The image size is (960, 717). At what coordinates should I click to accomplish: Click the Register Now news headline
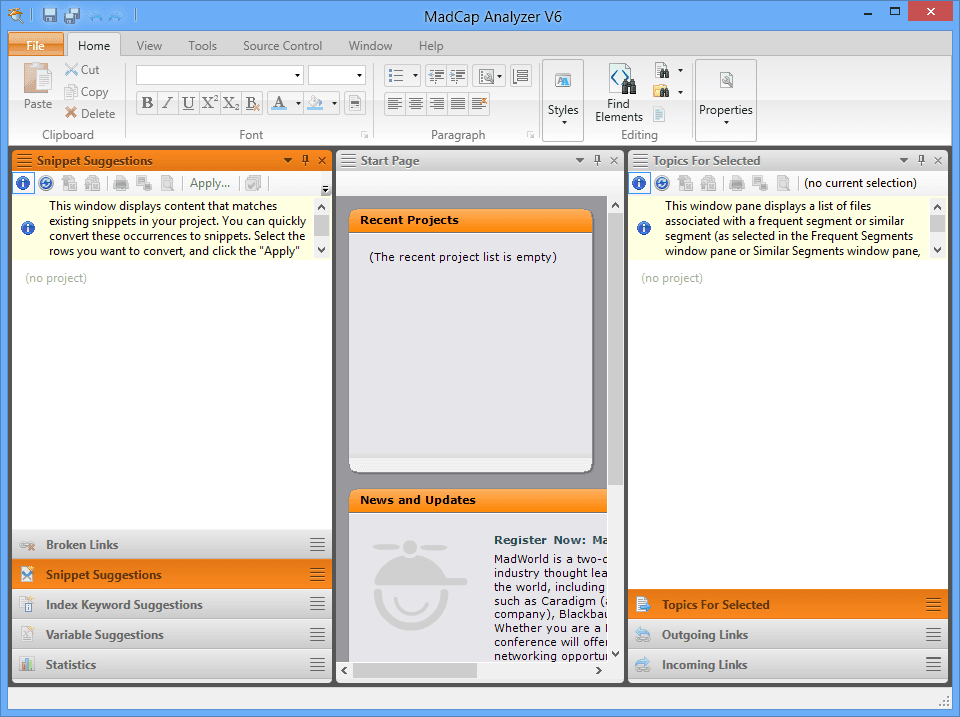550,540
